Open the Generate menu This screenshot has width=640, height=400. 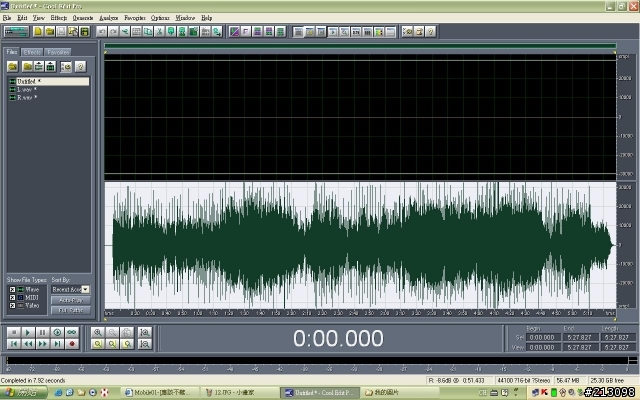83,18
